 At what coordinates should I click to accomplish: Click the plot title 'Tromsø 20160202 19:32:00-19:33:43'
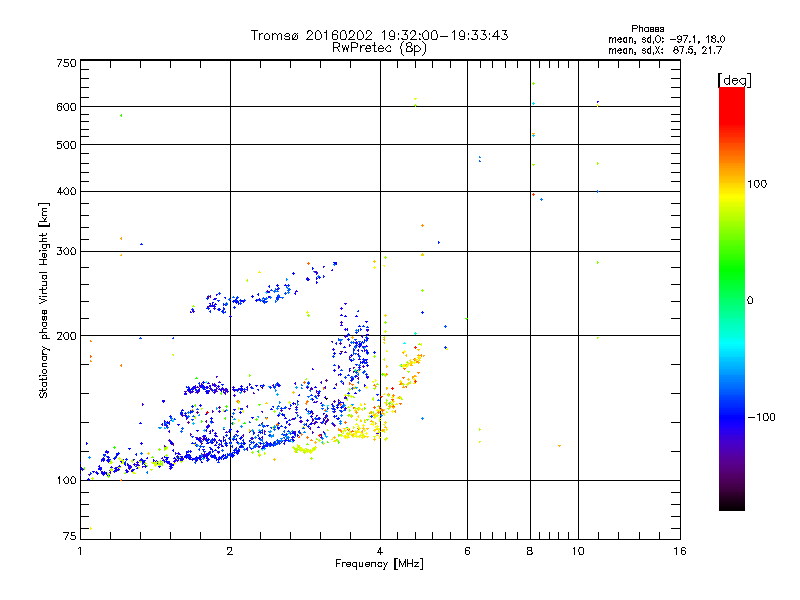click(379, 35)
